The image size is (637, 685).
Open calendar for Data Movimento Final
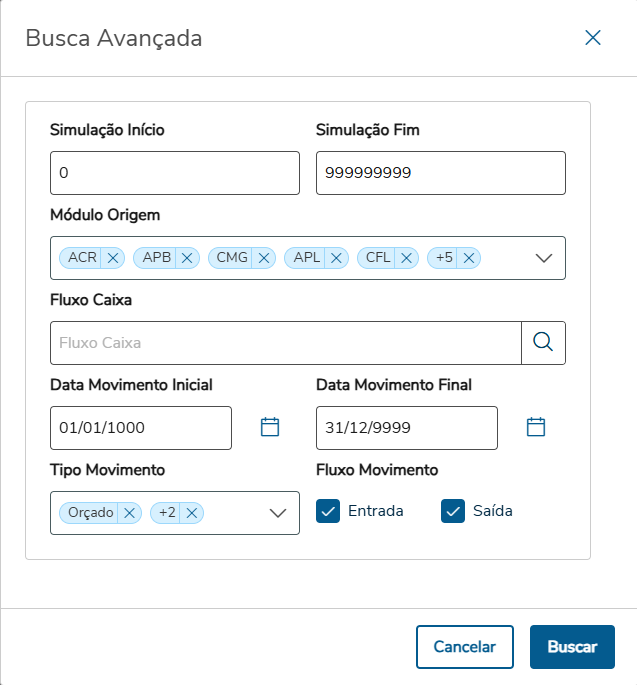pyautogui.click(x=536, y=427)
